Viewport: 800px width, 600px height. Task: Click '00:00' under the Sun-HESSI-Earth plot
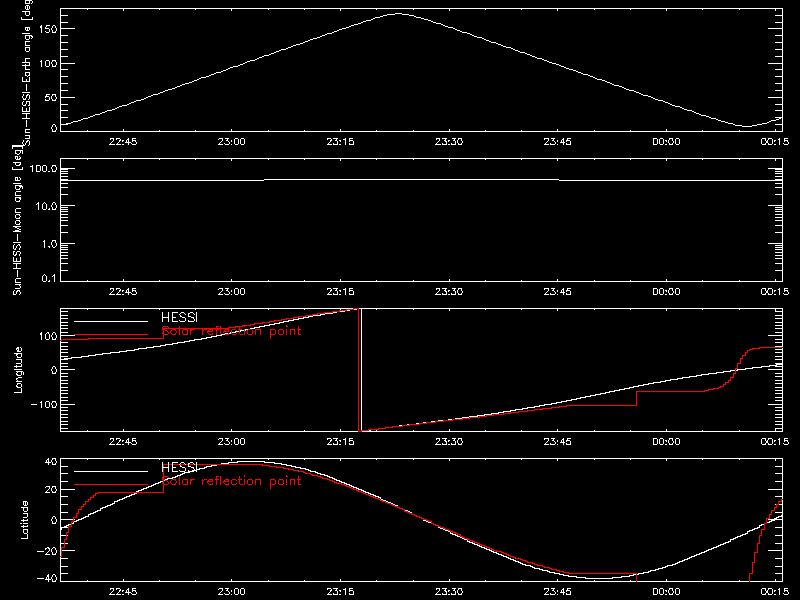(666, 142)
